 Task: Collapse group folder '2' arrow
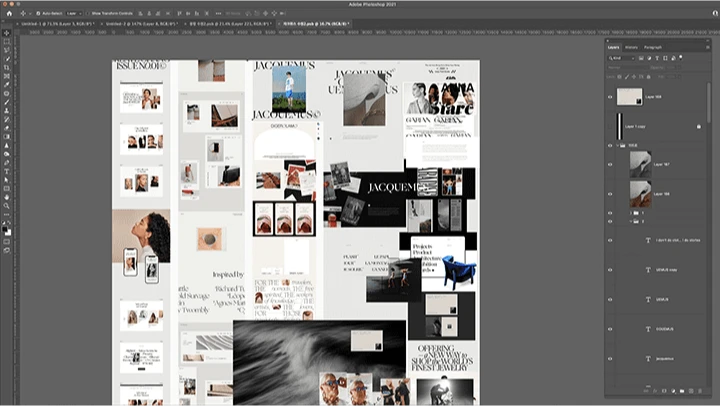[x=630, y=221]
